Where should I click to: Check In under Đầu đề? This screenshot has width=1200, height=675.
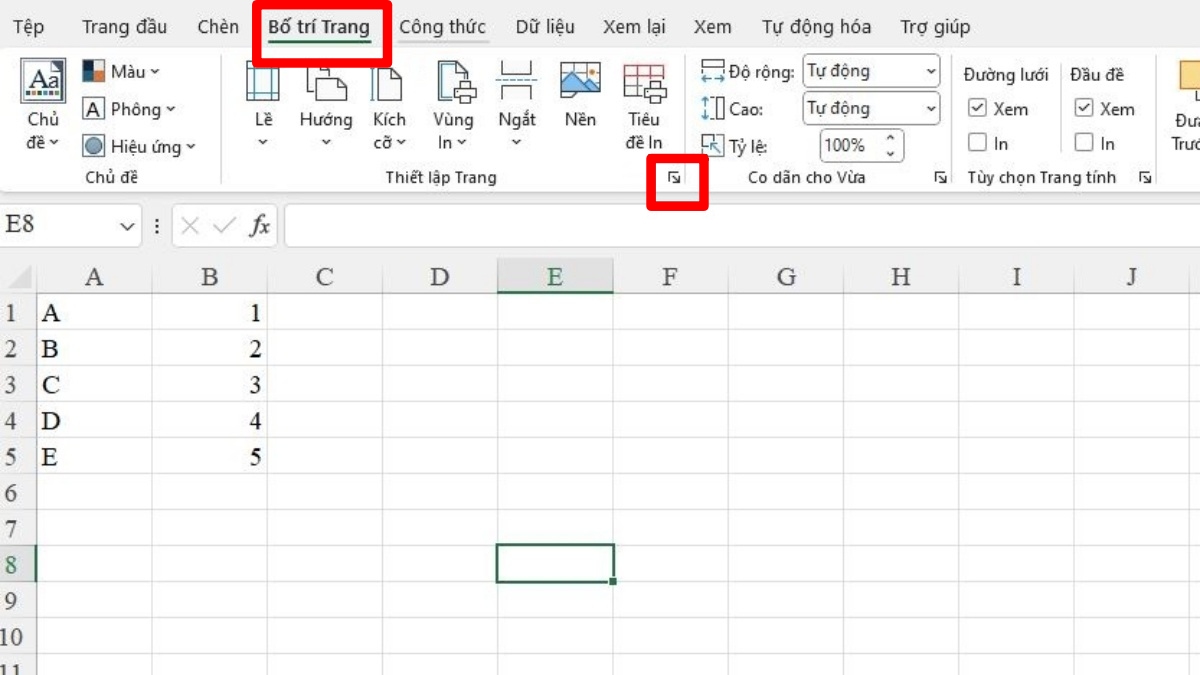[1084, 143]
